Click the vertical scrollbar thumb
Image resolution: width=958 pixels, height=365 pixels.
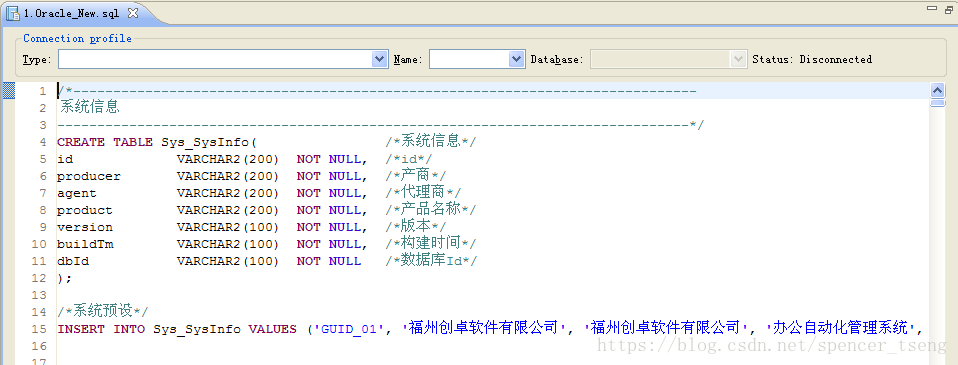click(x=938, y=103)
